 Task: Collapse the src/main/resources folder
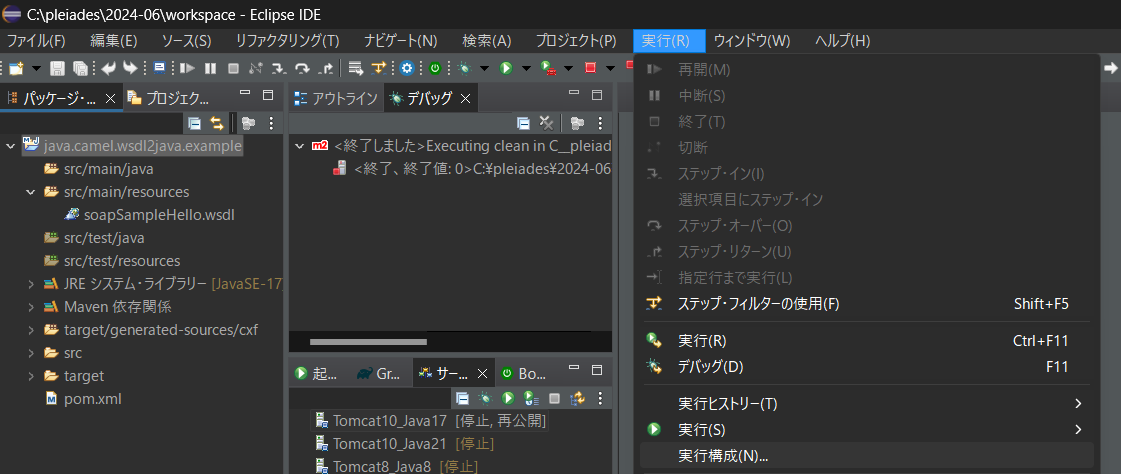[x=31, y=192]
